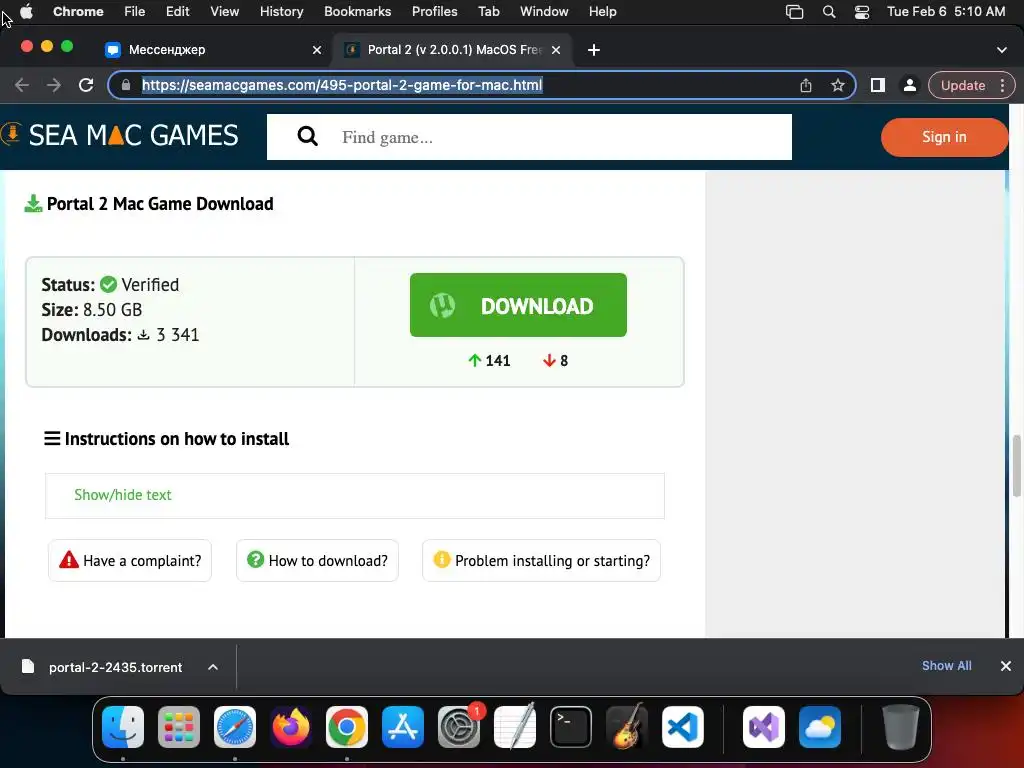Expand options for portal-2-2435.torrent download
This screenshot has height=768, width=1024.
pyautogui.click(x=213, y=667)
